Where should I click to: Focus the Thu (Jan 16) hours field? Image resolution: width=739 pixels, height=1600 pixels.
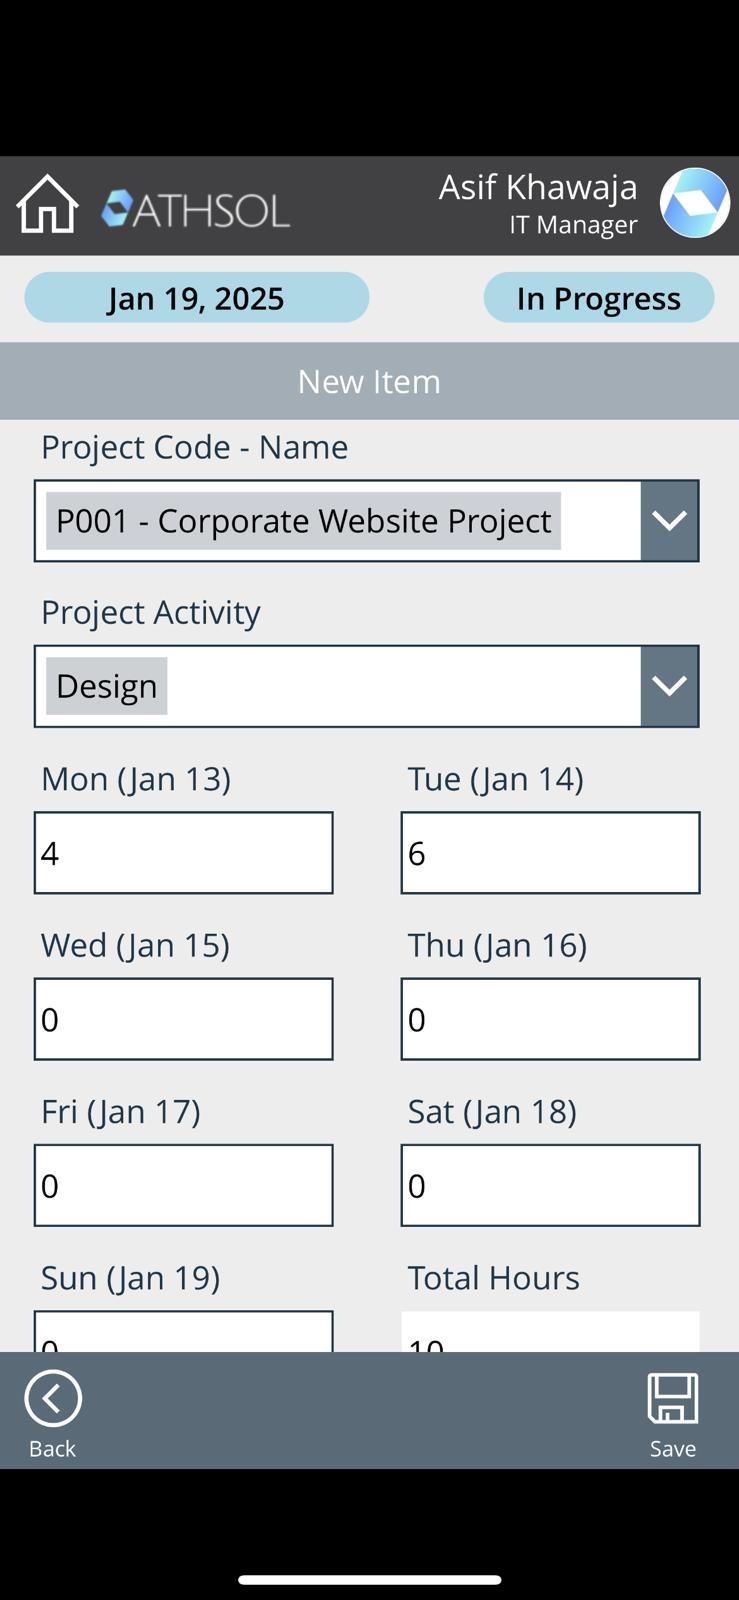point(550,1019)
